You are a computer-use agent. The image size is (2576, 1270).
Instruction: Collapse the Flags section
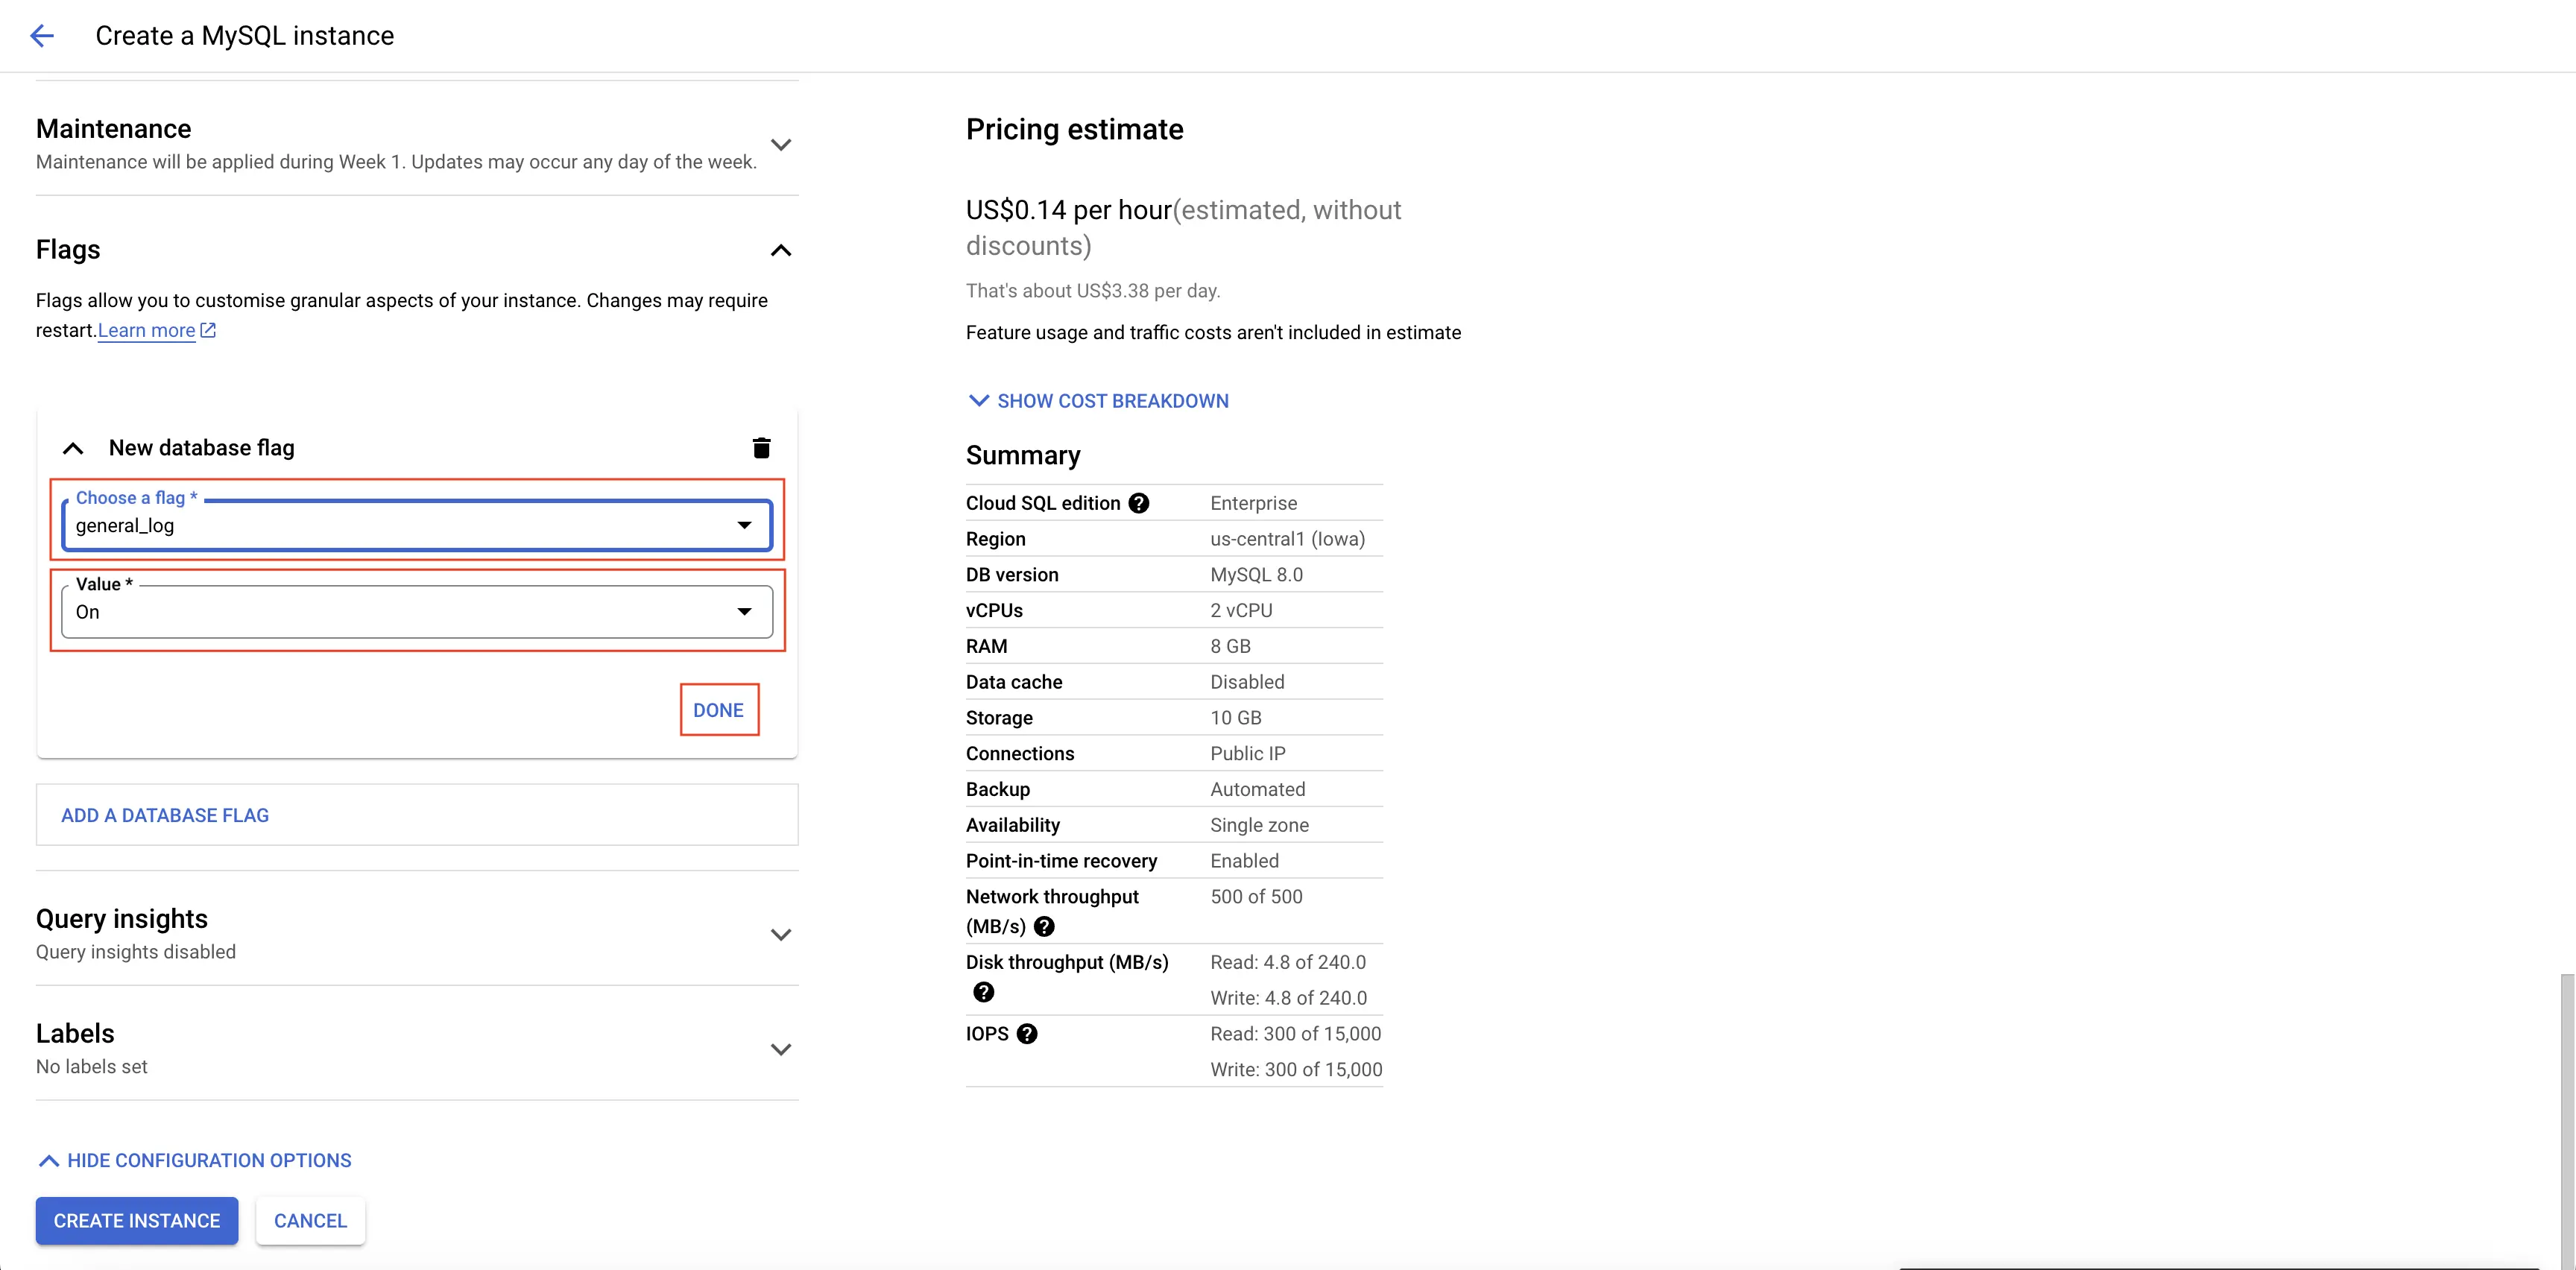pos(781,250)
